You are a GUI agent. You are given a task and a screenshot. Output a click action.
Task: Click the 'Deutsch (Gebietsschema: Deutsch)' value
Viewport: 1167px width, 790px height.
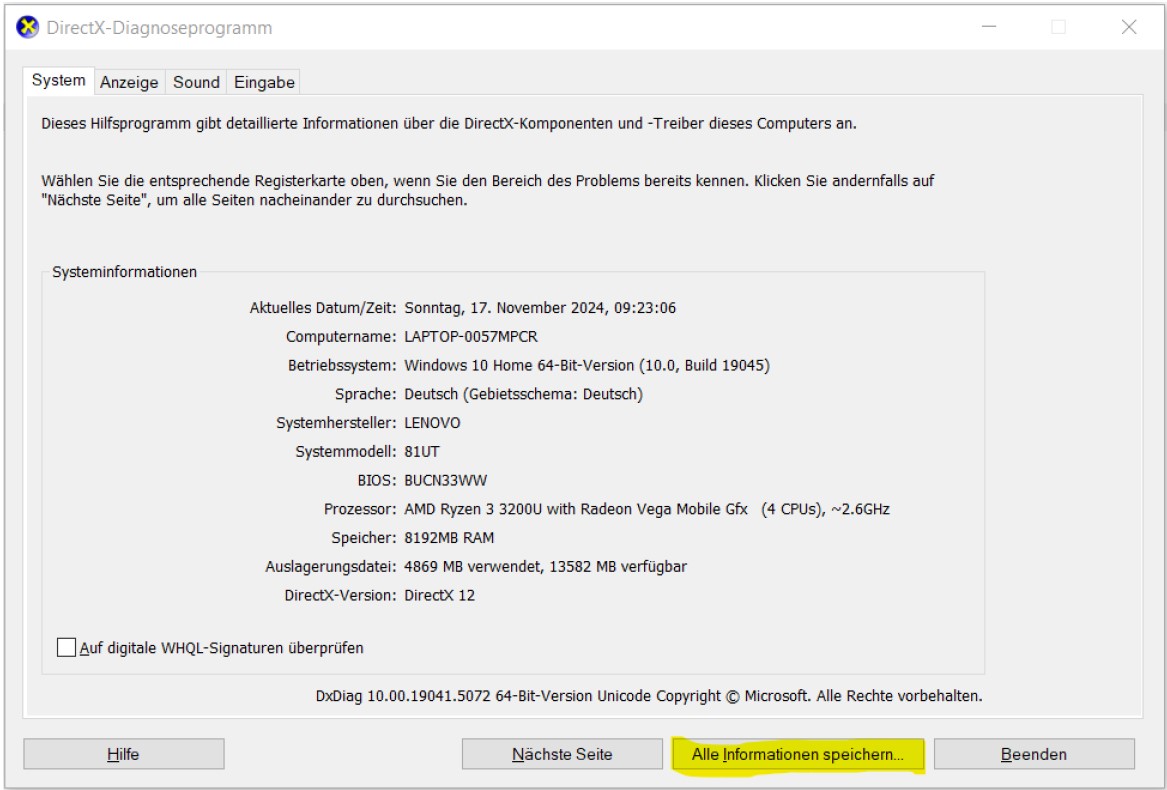(x=523, y=394)
